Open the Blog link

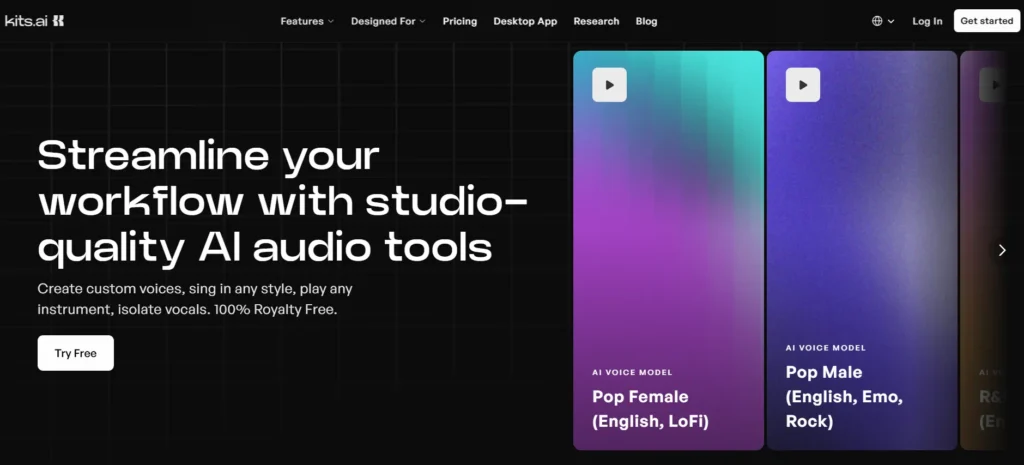pos(647,21)
